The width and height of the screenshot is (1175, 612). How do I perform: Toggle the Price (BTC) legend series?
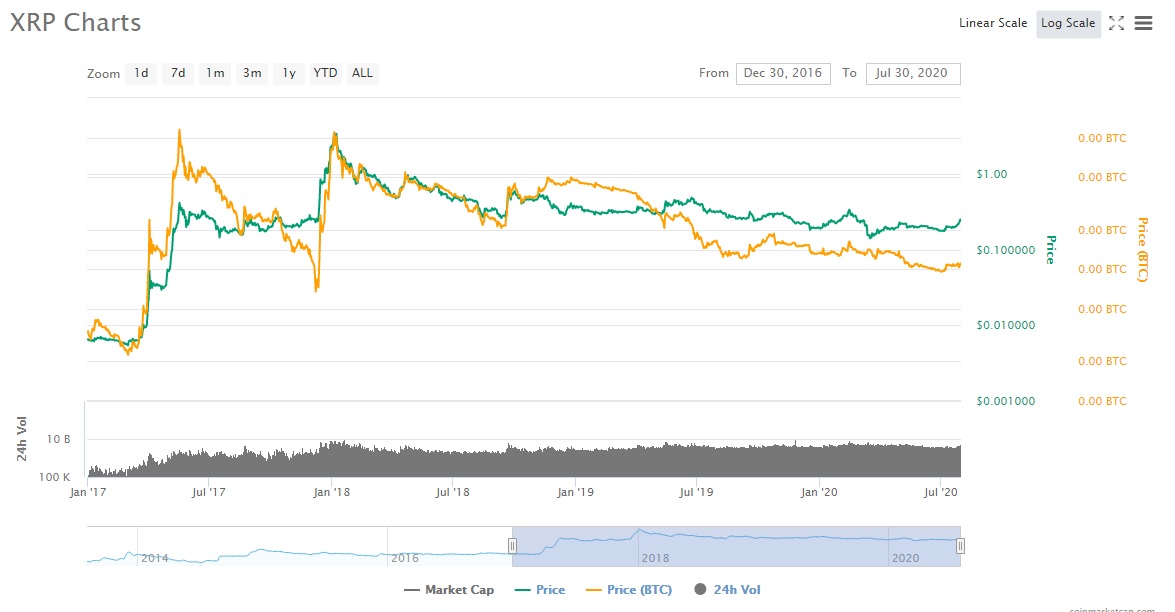629,590
